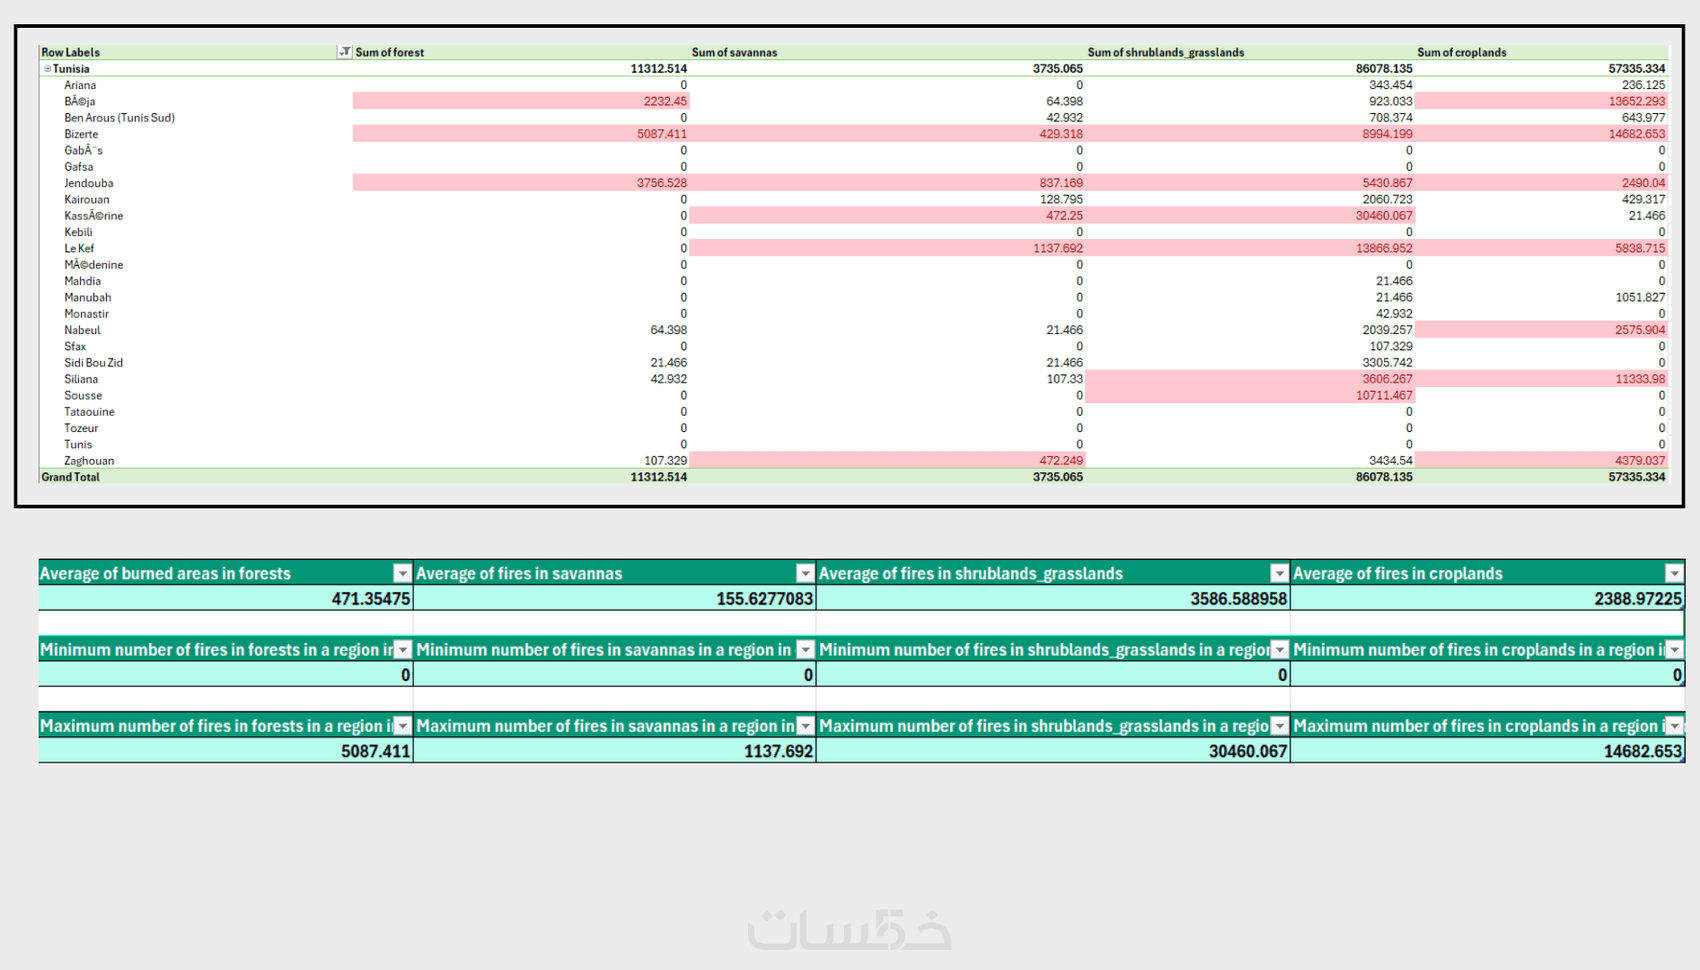Collapse the Tunisia group in the pivot table
The width and height of the screenshot is (1700, 970).
tap(47, 69)
